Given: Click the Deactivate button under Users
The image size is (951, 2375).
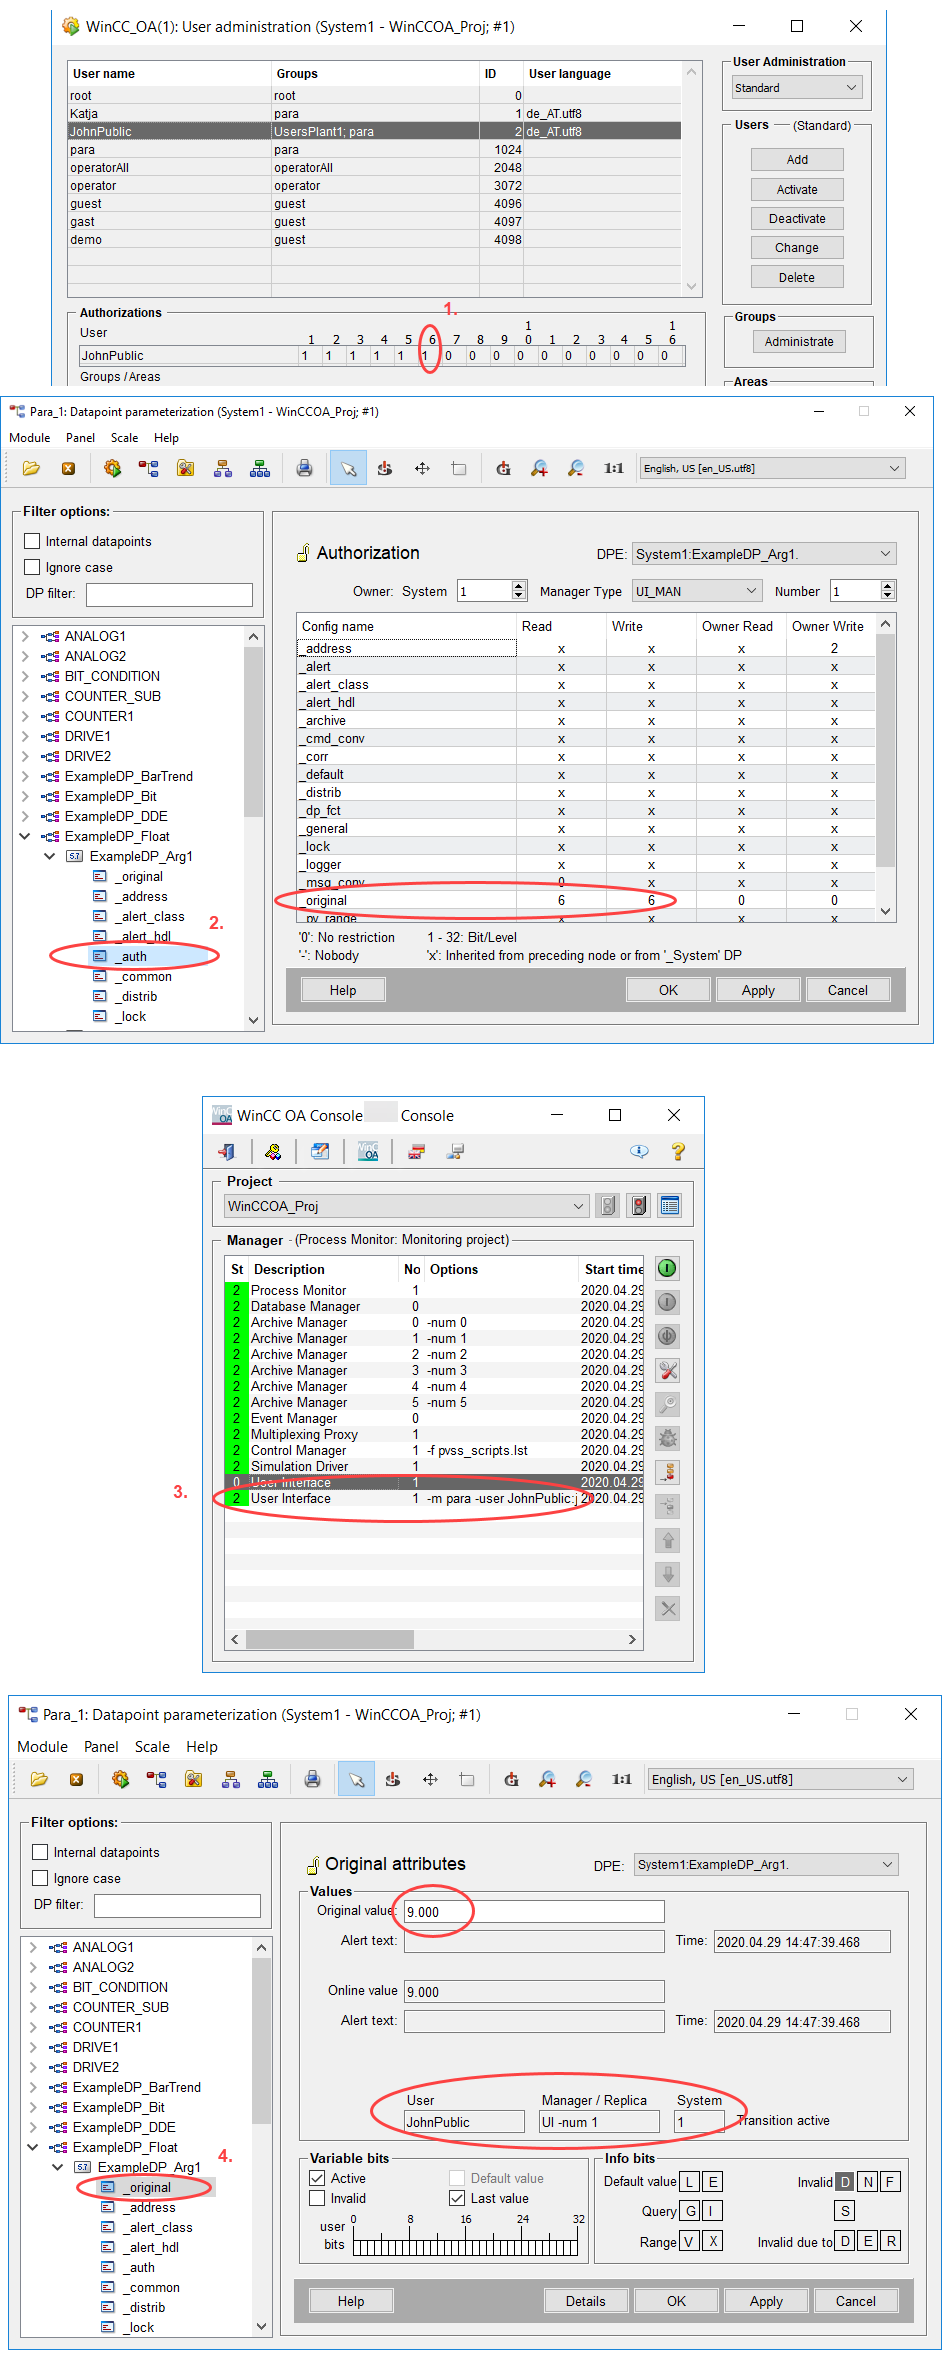Looking at the screenshot, I should click(797, 219).
